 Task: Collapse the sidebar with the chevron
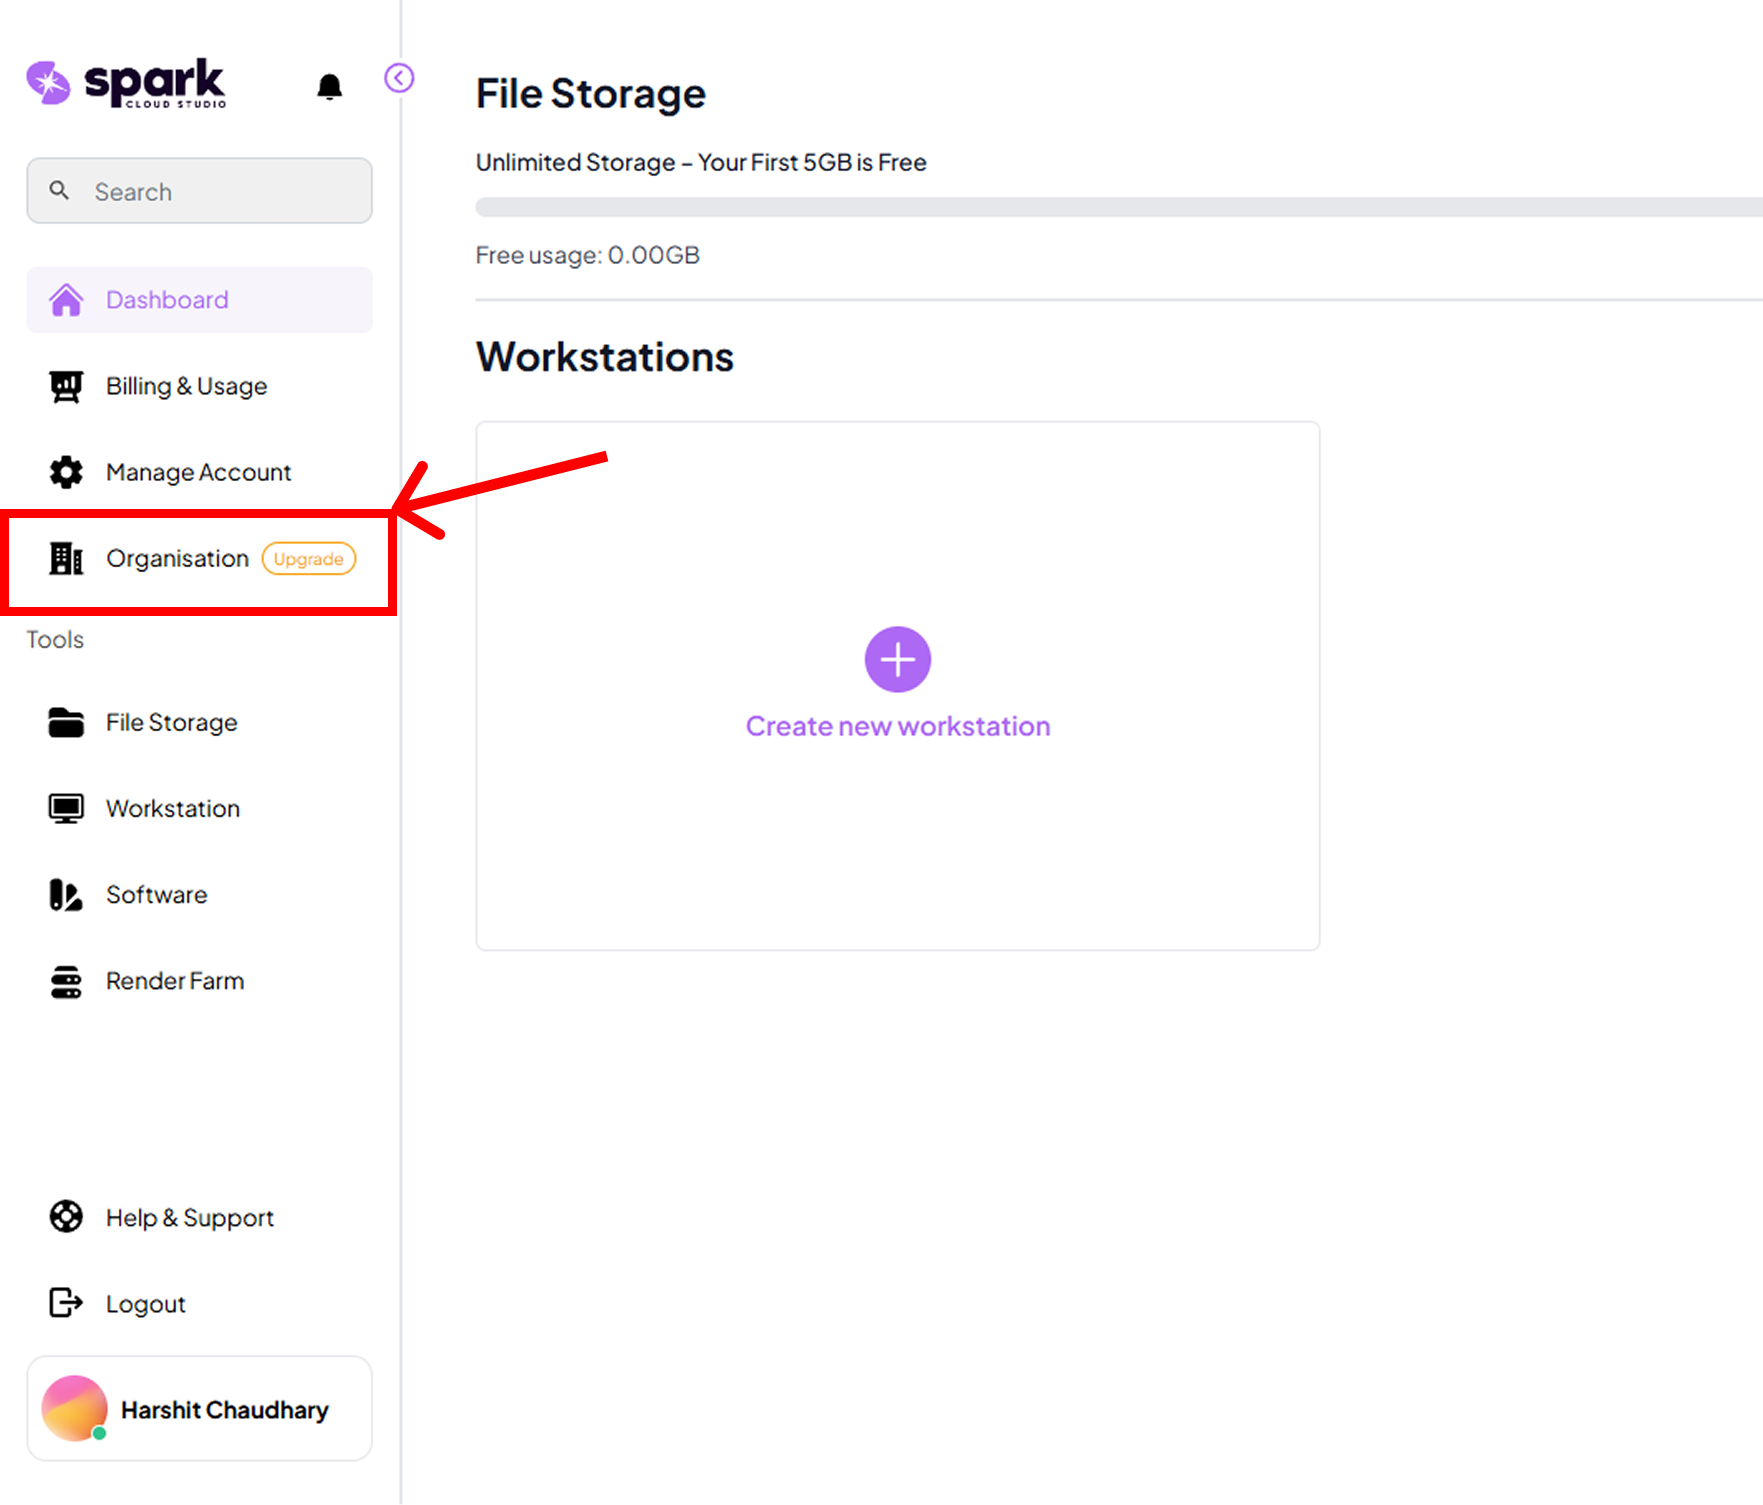click(x=399, y=78)
